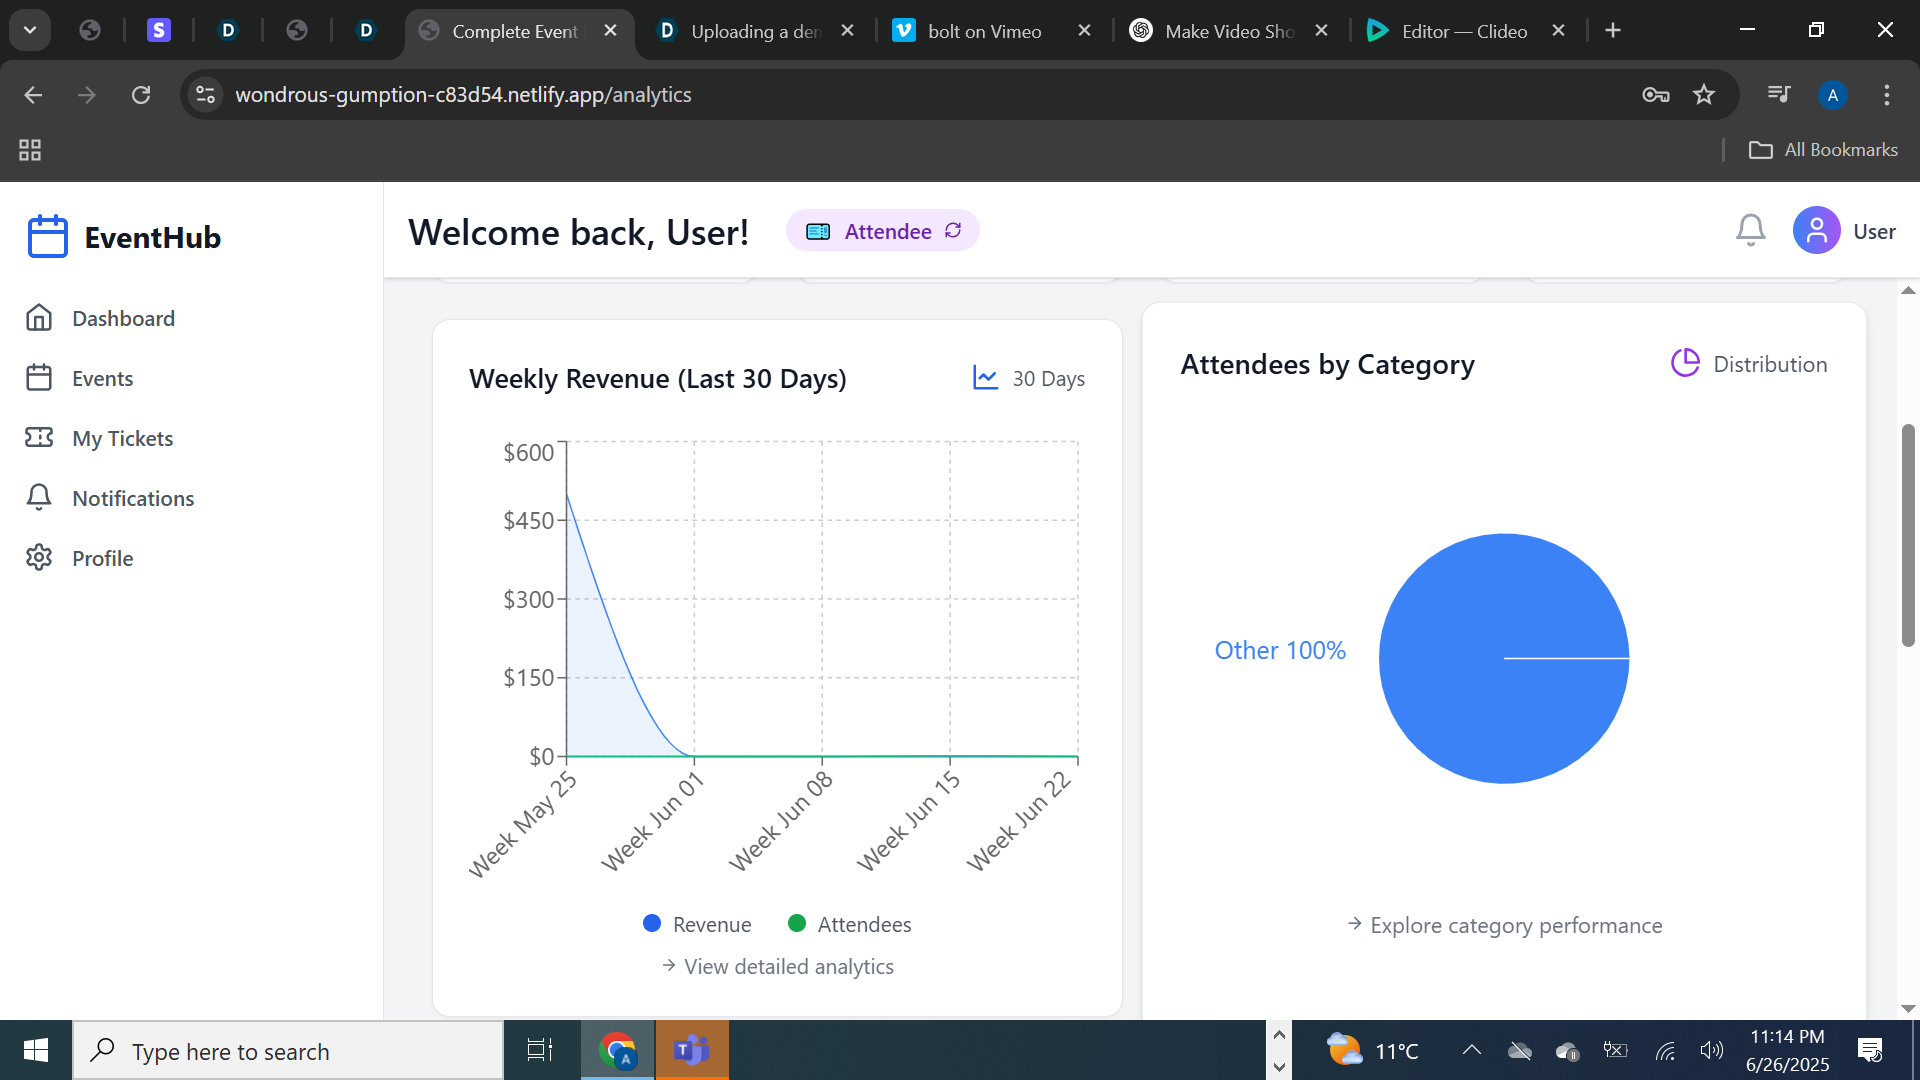Open the My Tickets sidebar item
The height and width of the screenshot is (1080, 1920).
pos(122,438)
